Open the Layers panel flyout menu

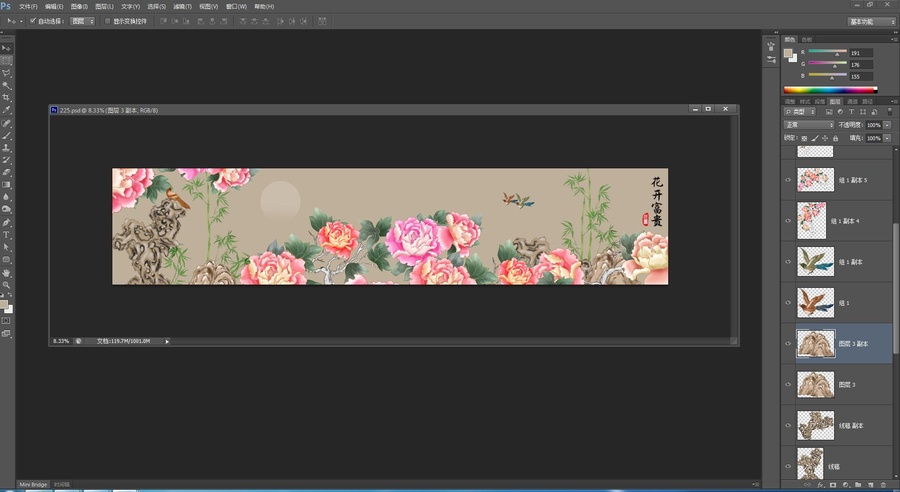pos(894,102)
